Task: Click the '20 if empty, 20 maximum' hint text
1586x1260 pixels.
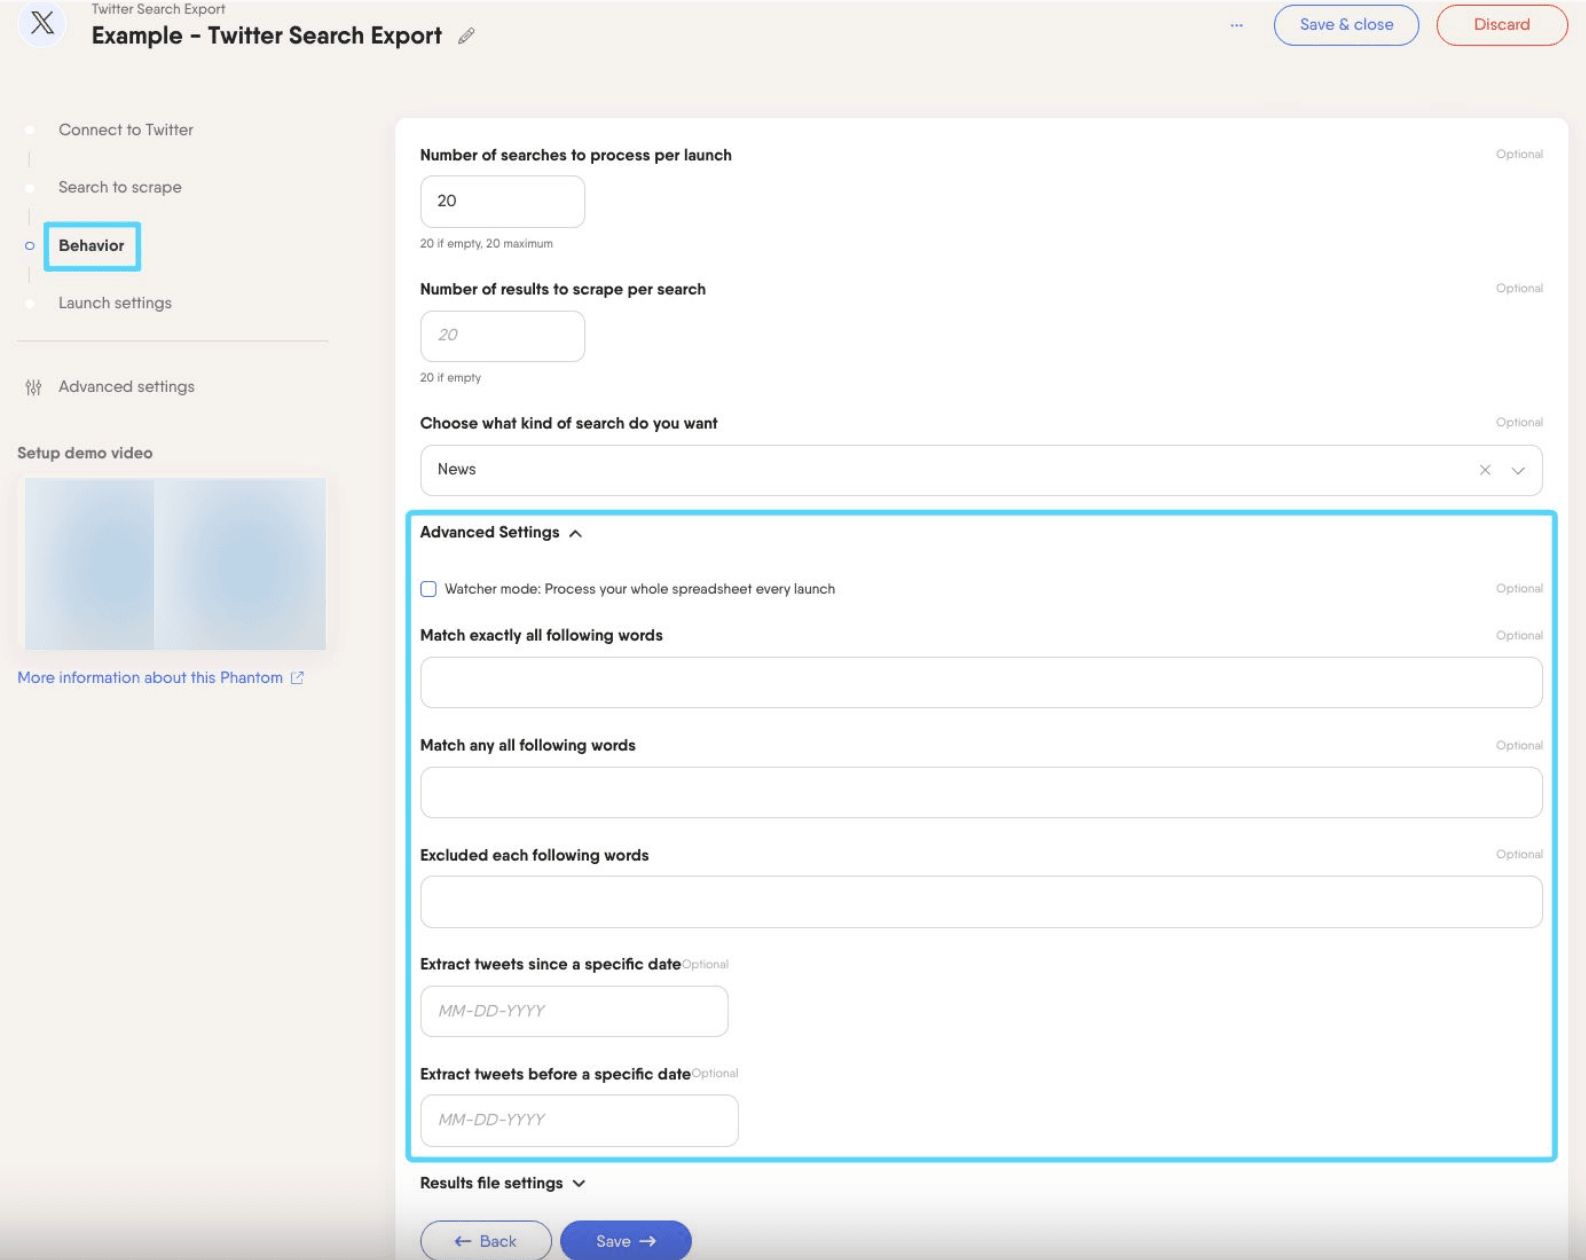Action: click(x=486, y=244)
